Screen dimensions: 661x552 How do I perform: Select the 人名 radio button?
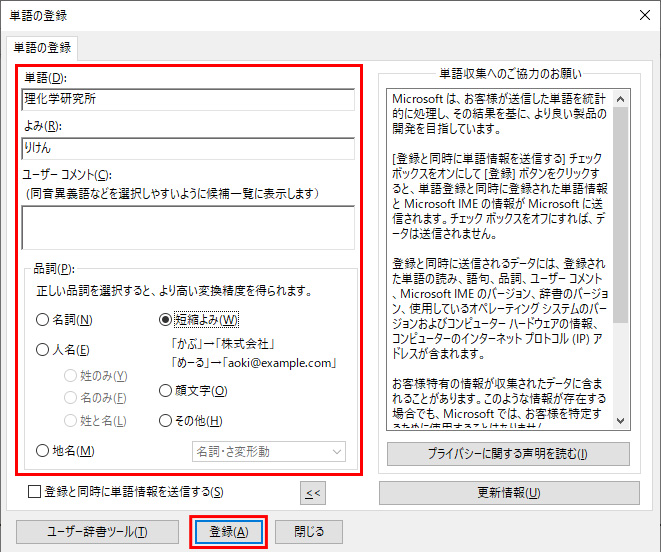tap(43, 350)
